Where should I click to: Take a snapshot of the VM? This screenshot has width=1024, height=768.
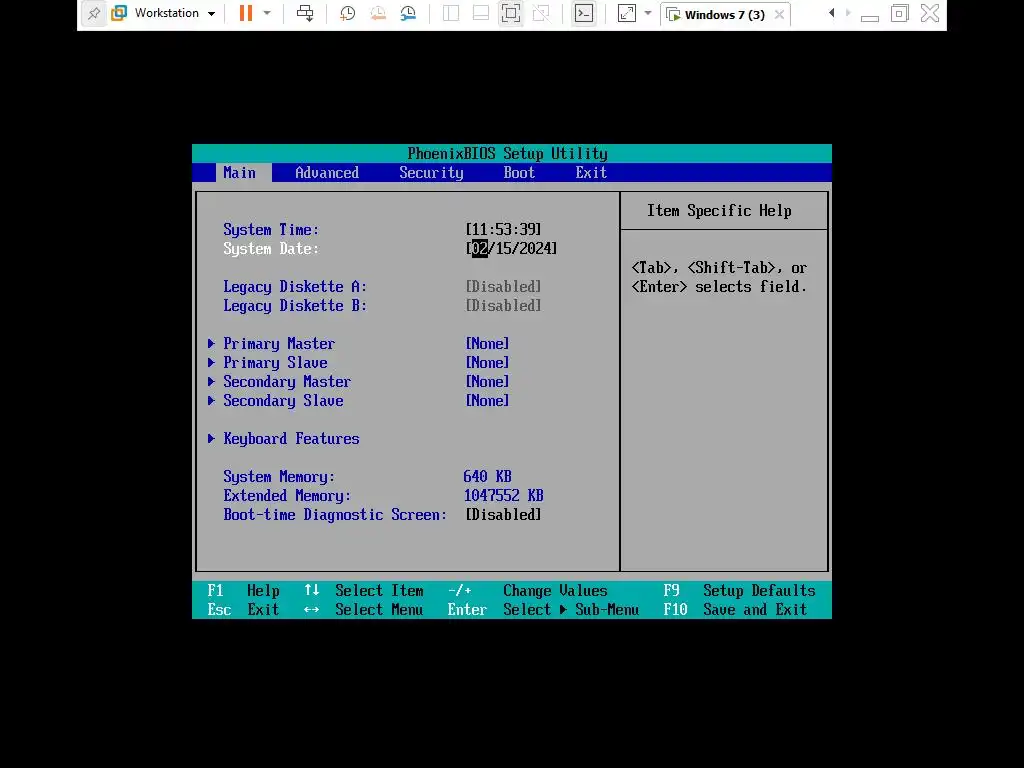347,13
